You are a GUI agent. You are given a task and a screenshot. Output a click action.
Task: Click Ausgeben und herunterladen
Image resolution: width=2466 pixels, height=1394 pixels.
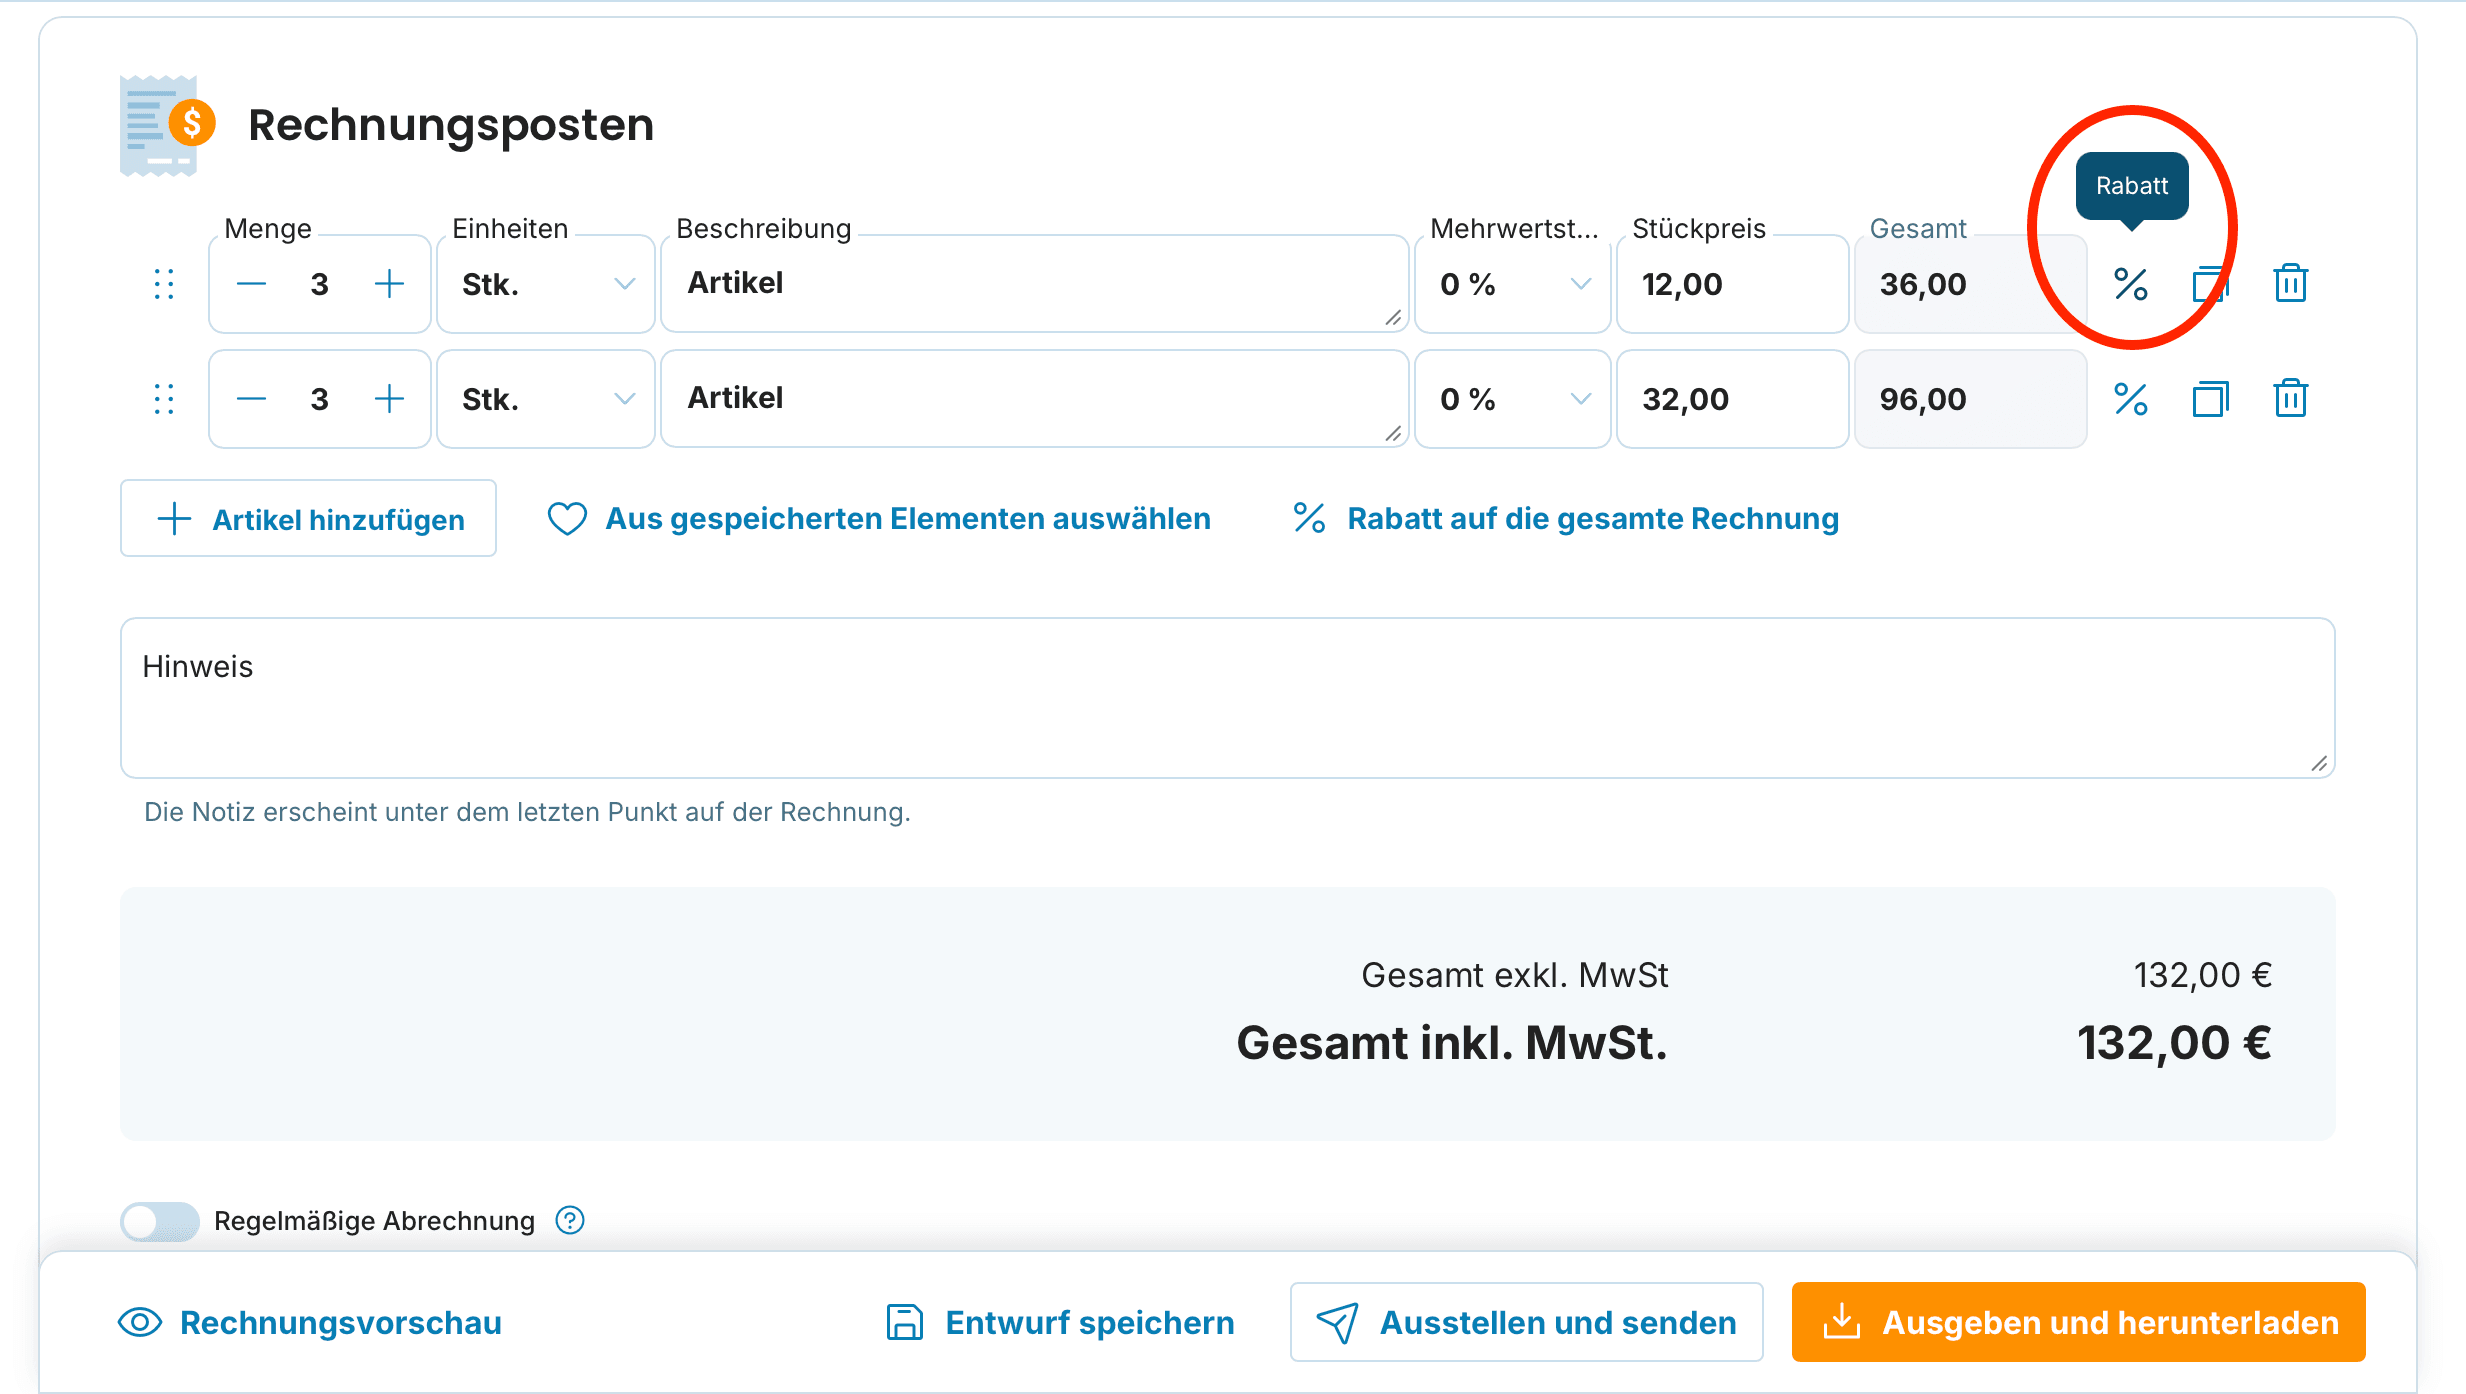click(2079, 1323)
